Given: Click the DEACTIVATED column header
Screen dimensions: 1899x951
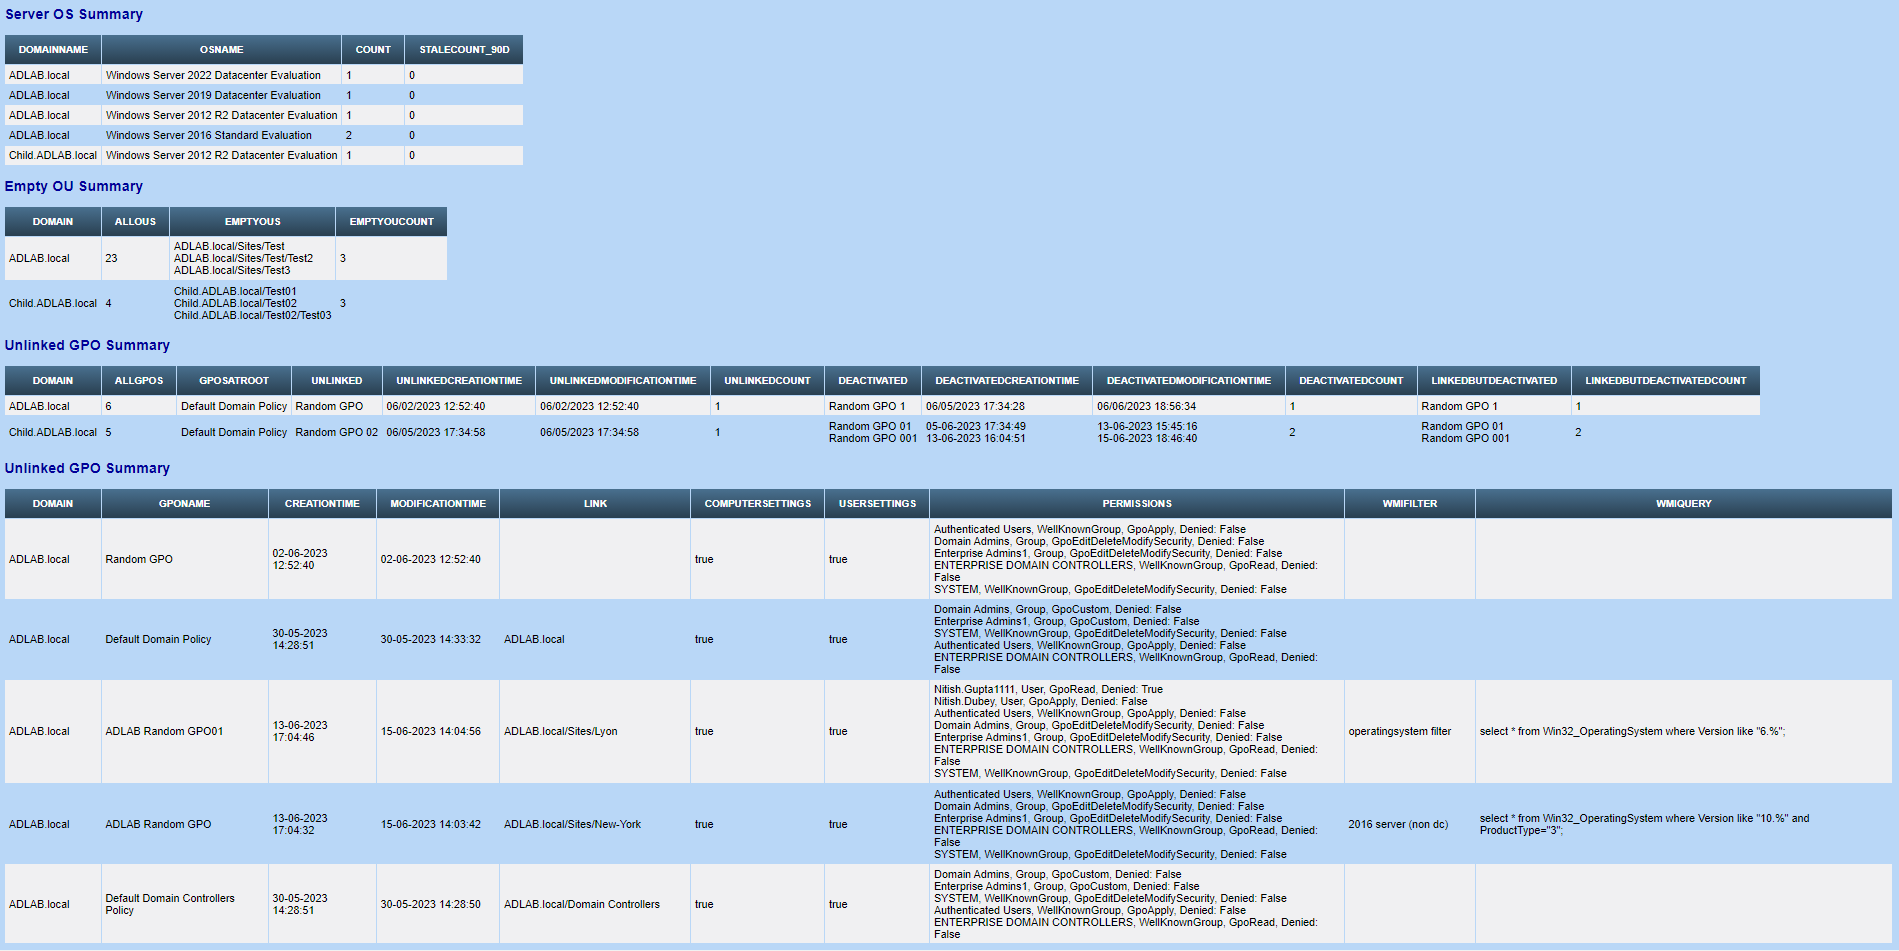Looking at the screenshot, I should 872,380.
